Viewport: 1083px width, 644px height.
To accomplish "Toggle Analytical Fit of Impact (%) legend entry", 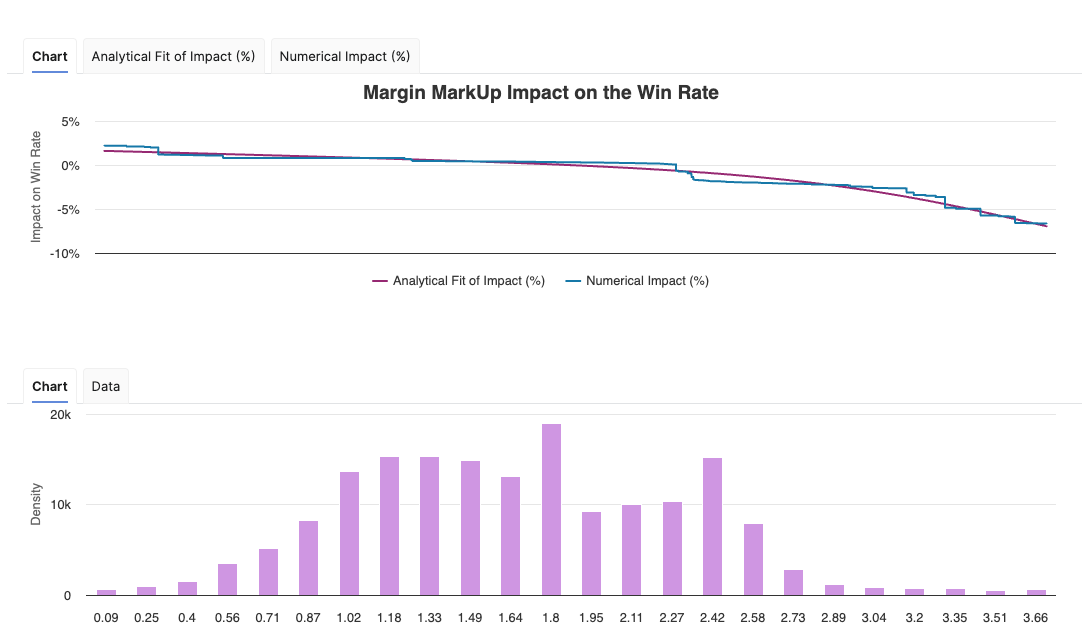I will coord(468,281).
